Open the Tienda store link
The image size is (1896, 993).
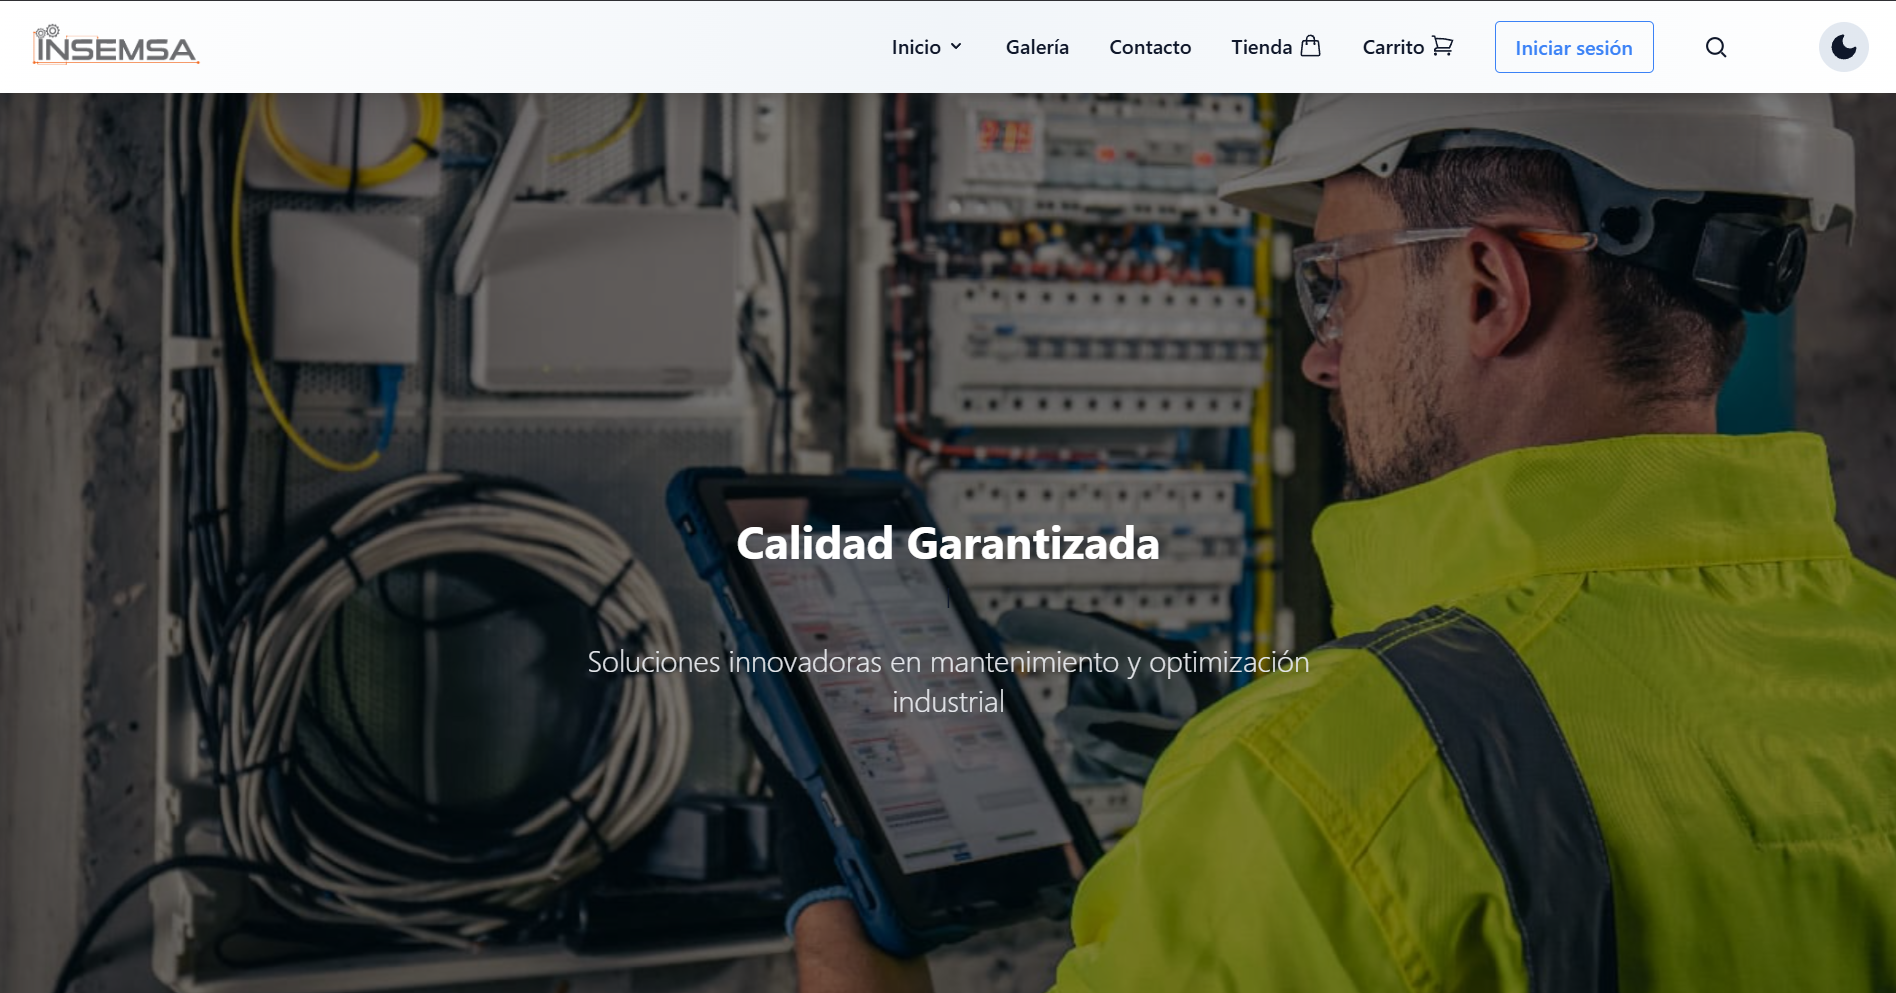[x=1261, y=47]
